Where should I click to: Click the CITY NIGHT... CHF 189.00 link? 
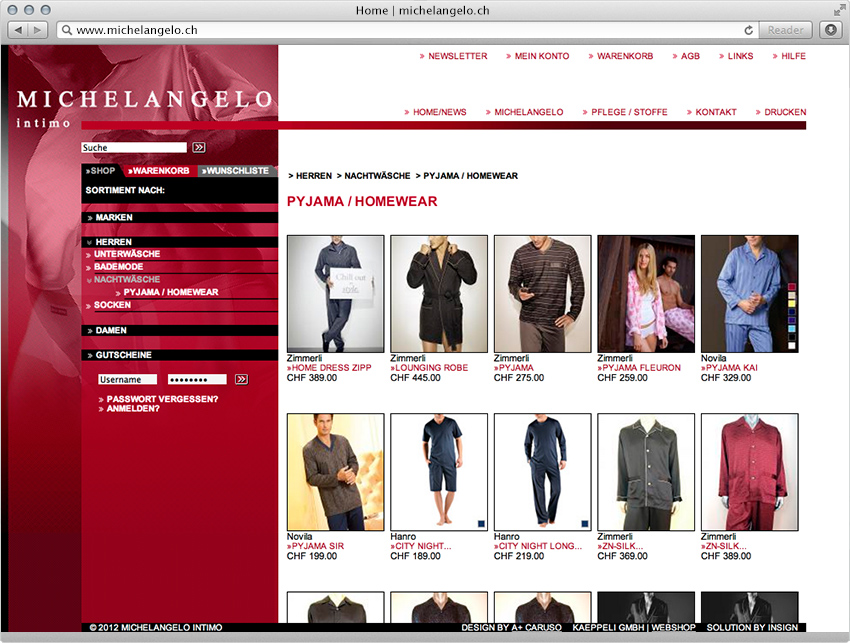pyautogui.click(x=421, y=546)
